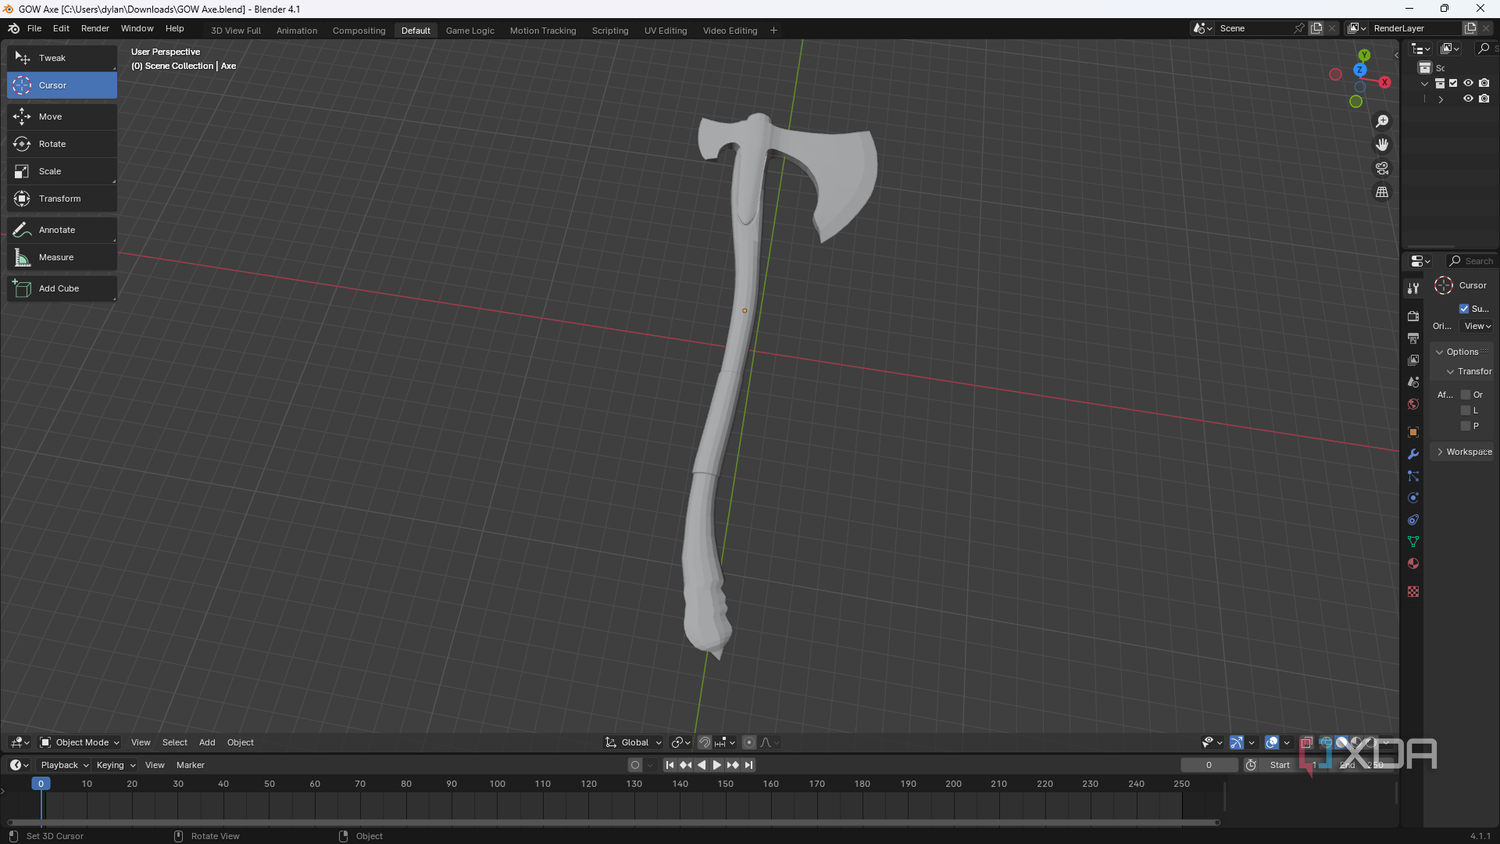Screen dimensions: 1500x844
Task: Collapse the Options panel
Action: tap(1461, 352)
